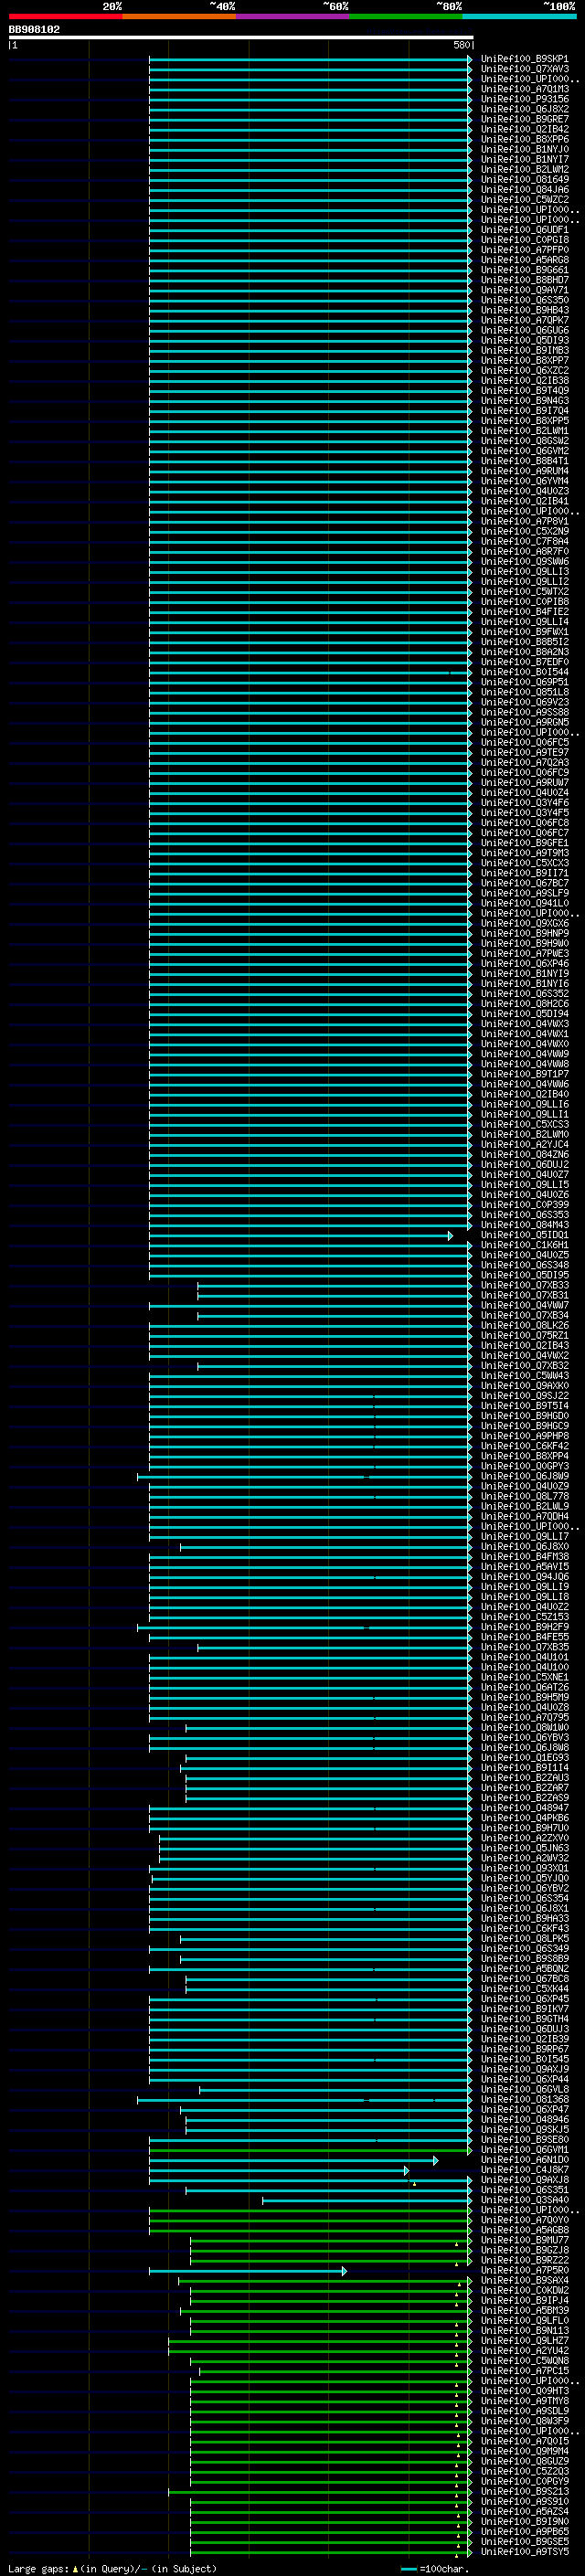Open hit UniRef100_A7Q1M3
This screenshot has height=2576, width=585.
click(525, 89)
